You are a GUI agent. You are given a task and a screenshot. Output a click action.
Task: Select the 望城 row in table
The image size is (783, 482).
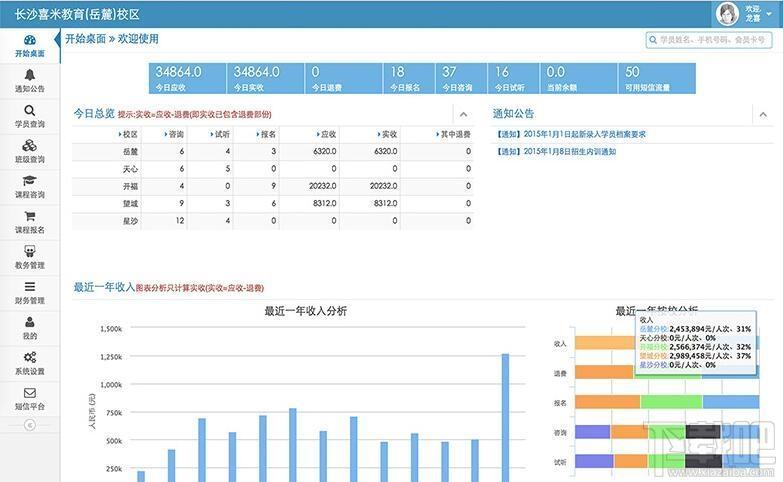click(x=273, y=203)
